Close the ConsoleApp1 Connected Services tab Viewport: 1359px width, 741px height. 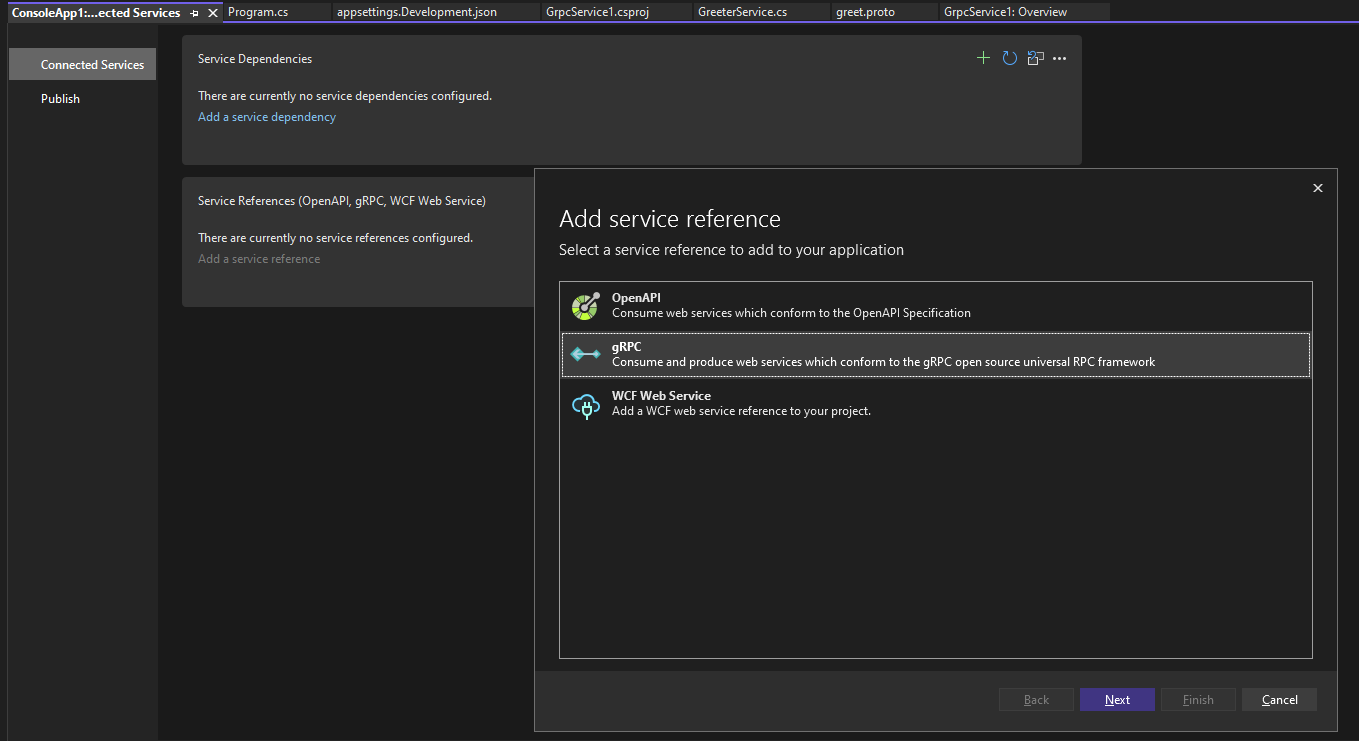212,13
